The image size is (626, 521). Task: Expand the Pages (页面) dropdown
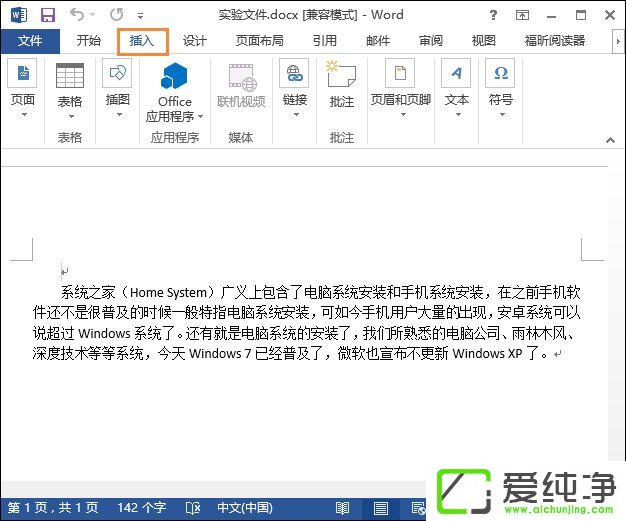tap(22, 114)
